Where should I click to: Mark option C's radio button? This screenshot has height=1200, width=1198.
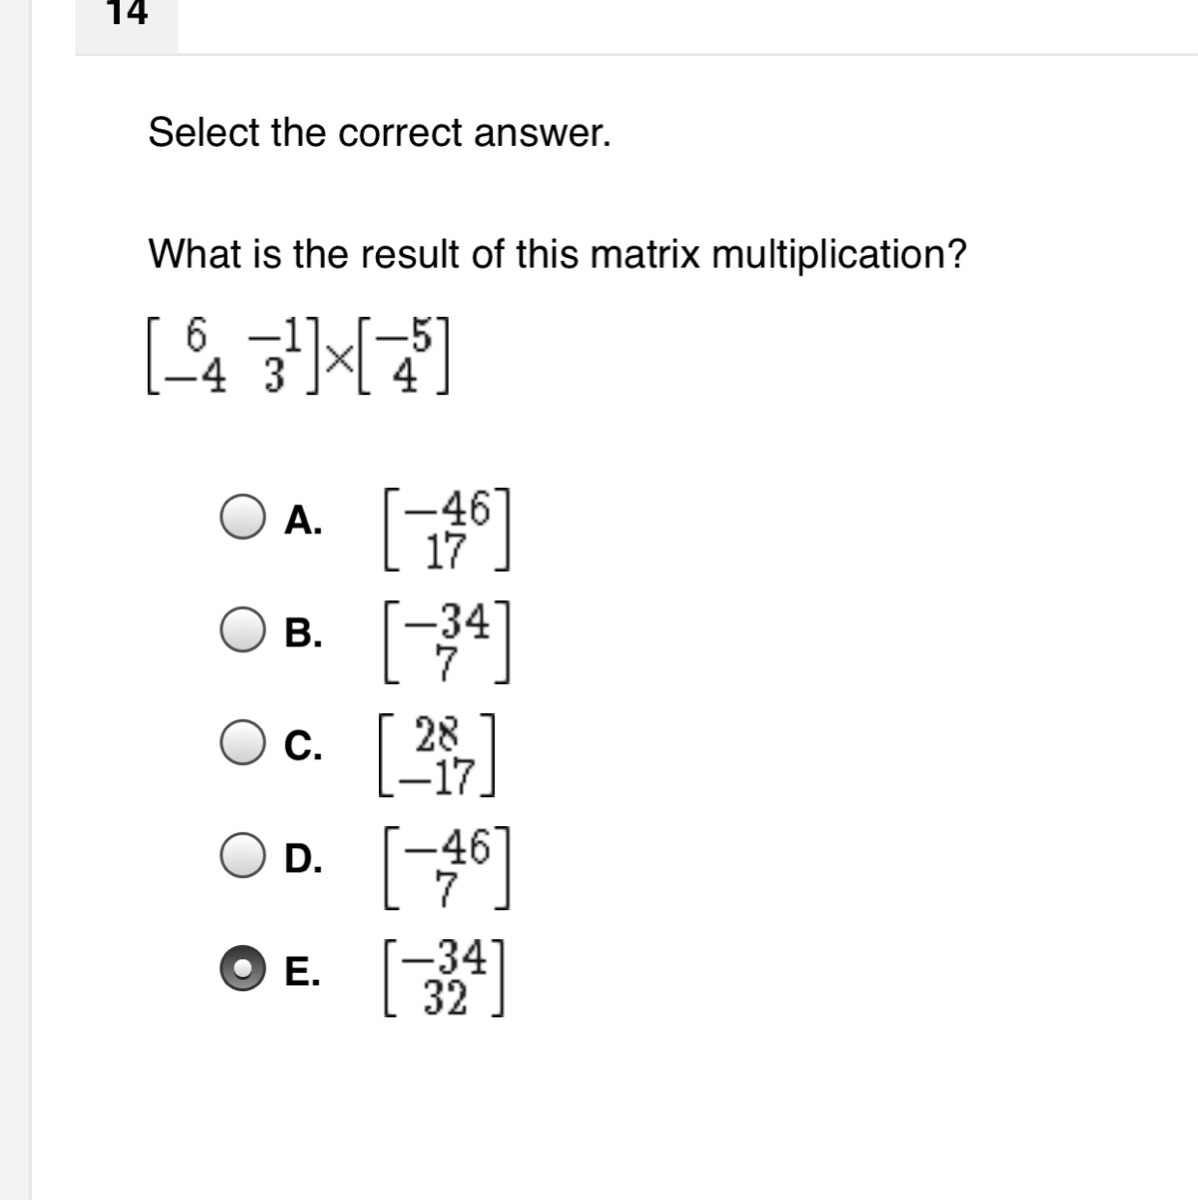pos(243,743)
